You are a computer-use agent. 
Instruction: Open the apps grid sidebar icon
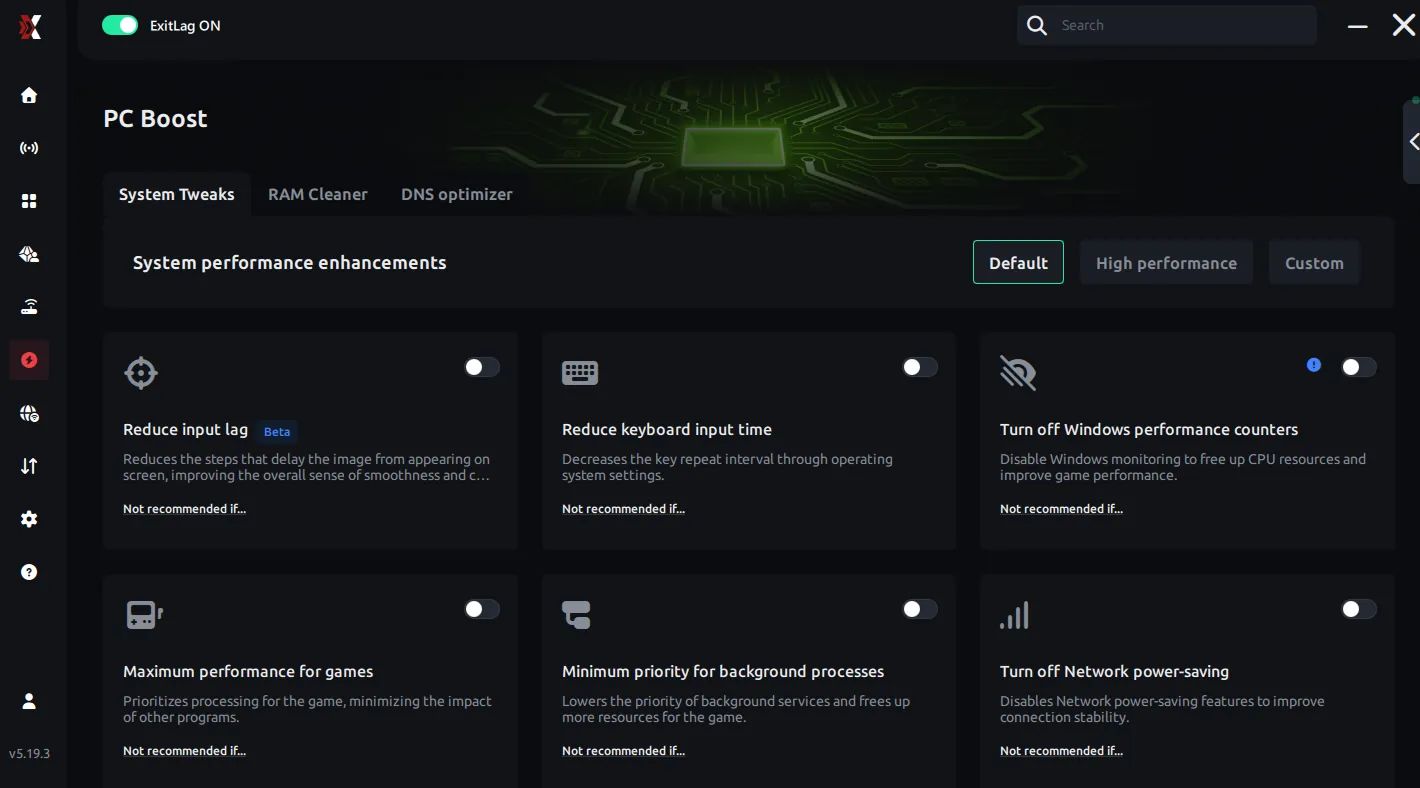(x=29, y=201)
